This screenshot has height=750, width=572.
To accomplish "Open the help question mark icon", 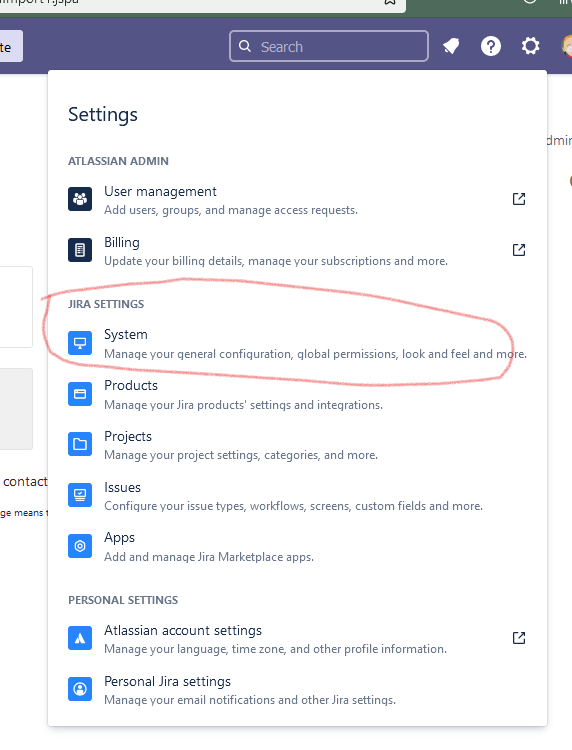I will [491, 46].
